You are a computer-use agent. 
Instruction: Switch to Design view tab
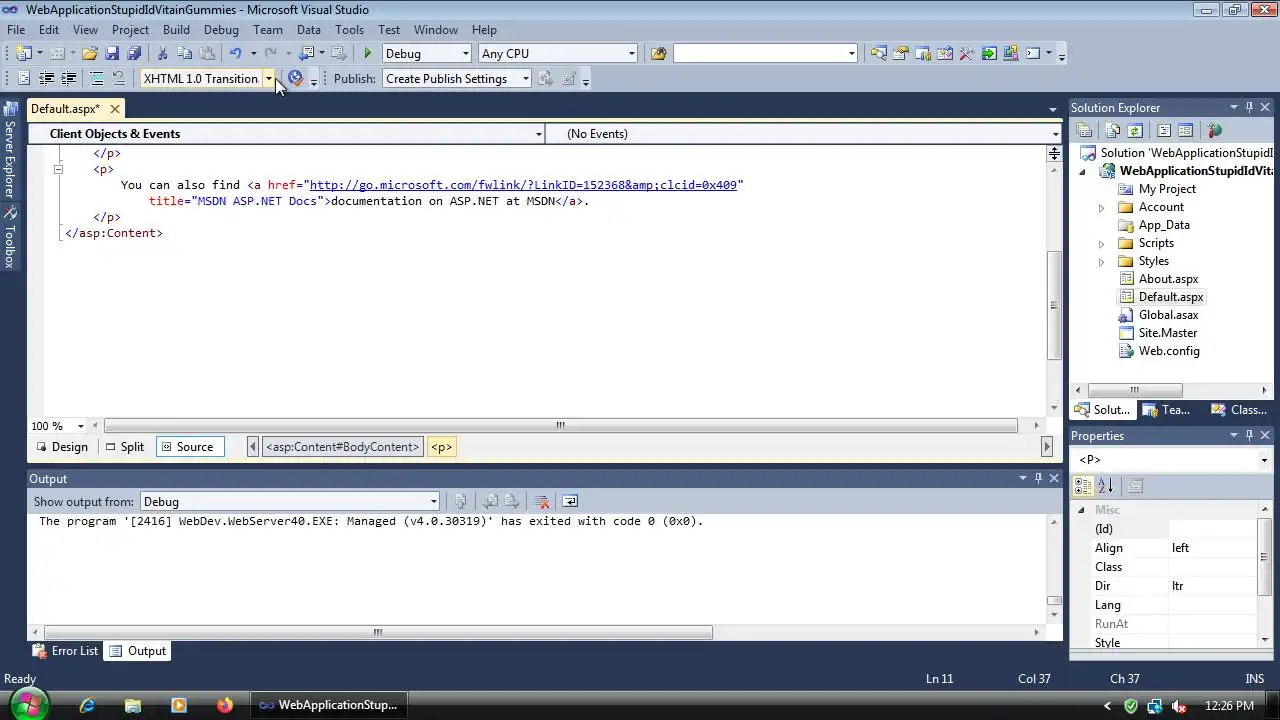click(x=62, y=447)
